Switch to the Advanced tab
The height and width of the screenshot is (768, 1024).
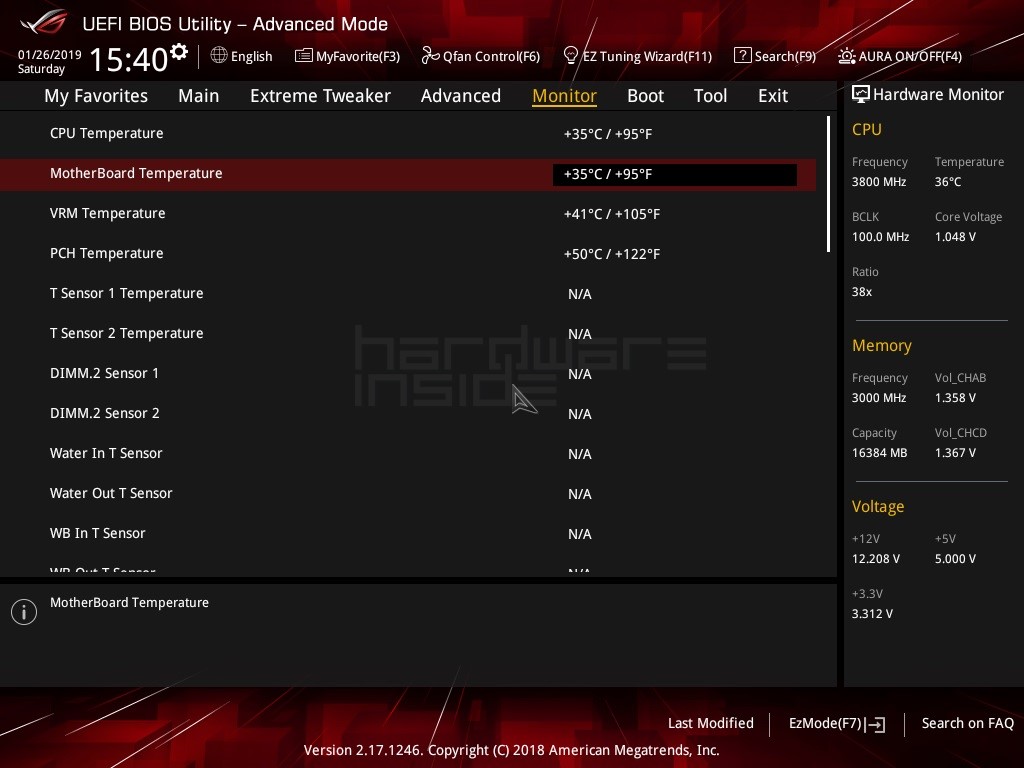pos(460,96)
